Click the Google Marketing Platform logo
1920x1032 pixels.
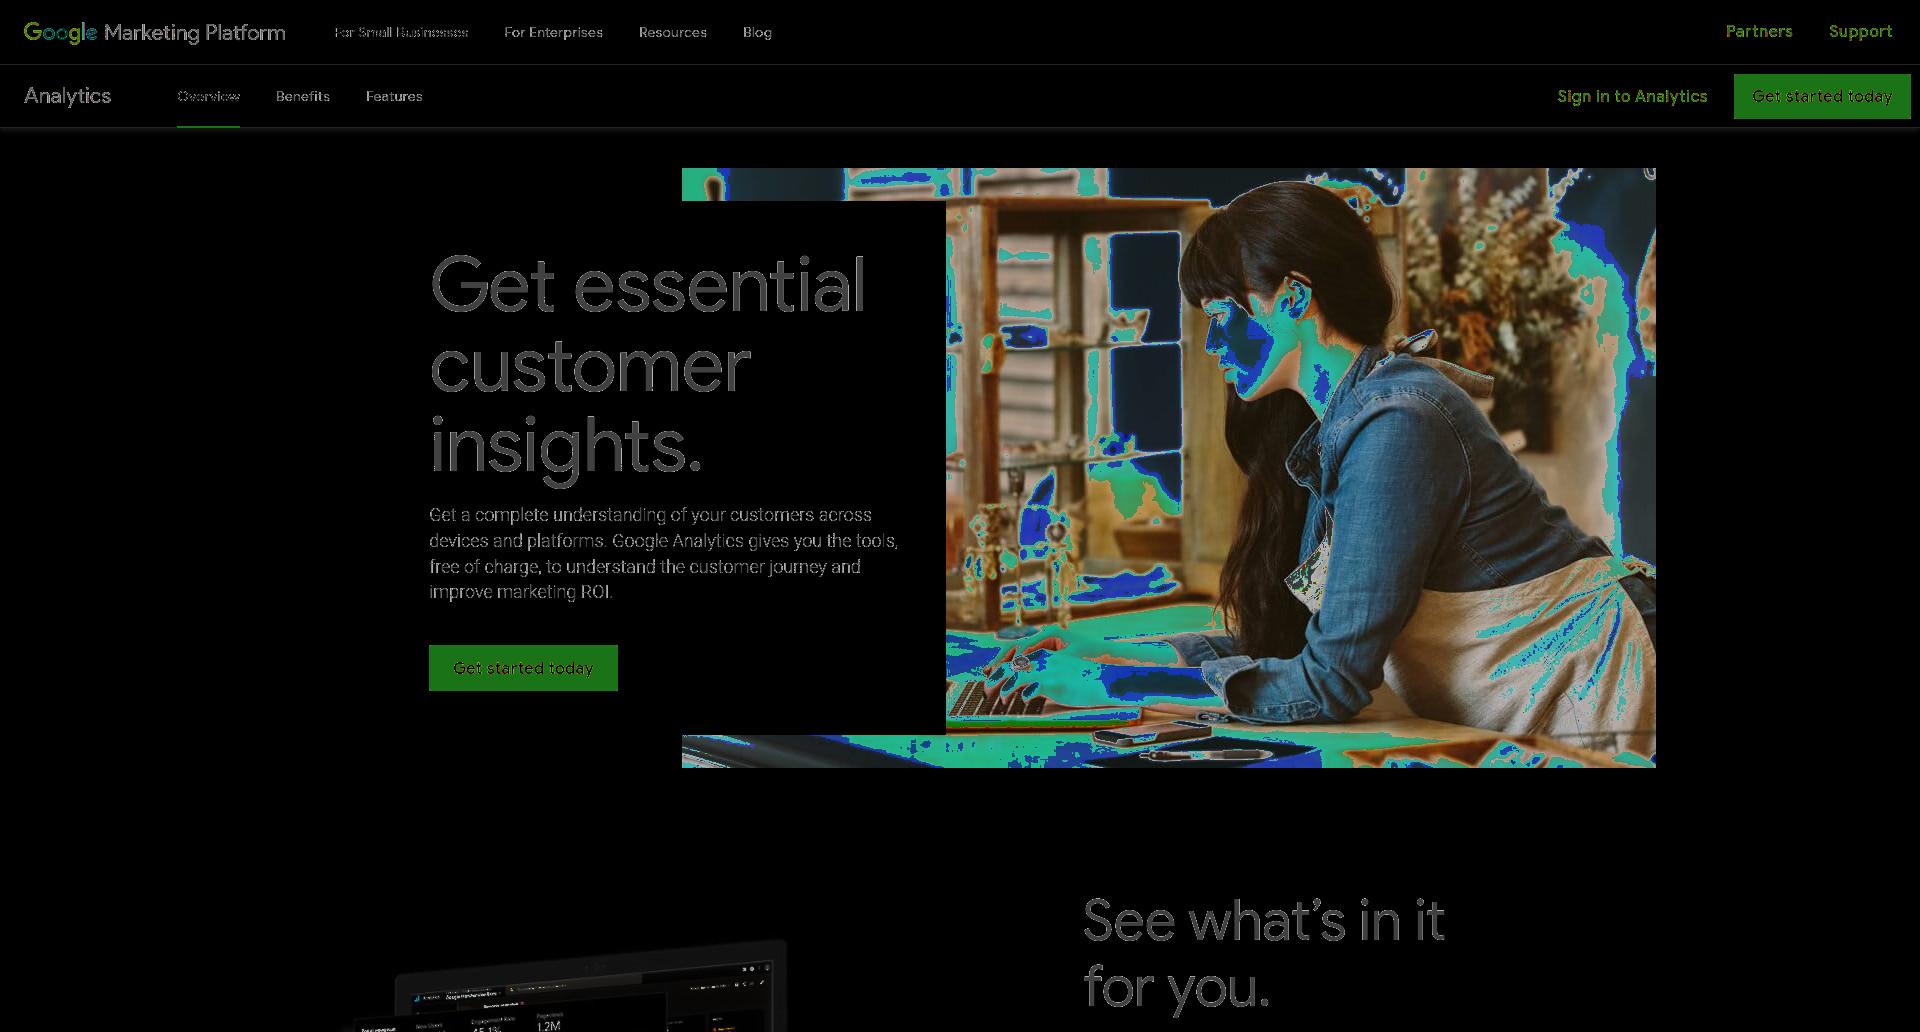[155, 32]
